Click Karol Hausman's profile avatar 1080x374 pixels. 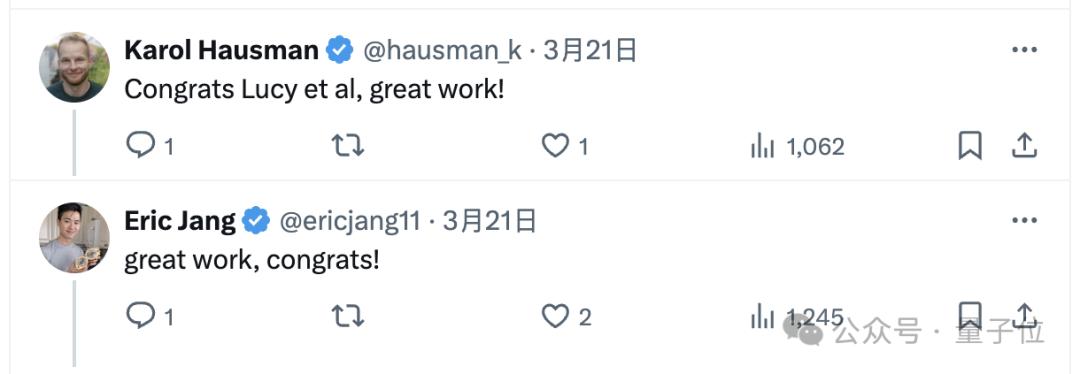(74, 67)
